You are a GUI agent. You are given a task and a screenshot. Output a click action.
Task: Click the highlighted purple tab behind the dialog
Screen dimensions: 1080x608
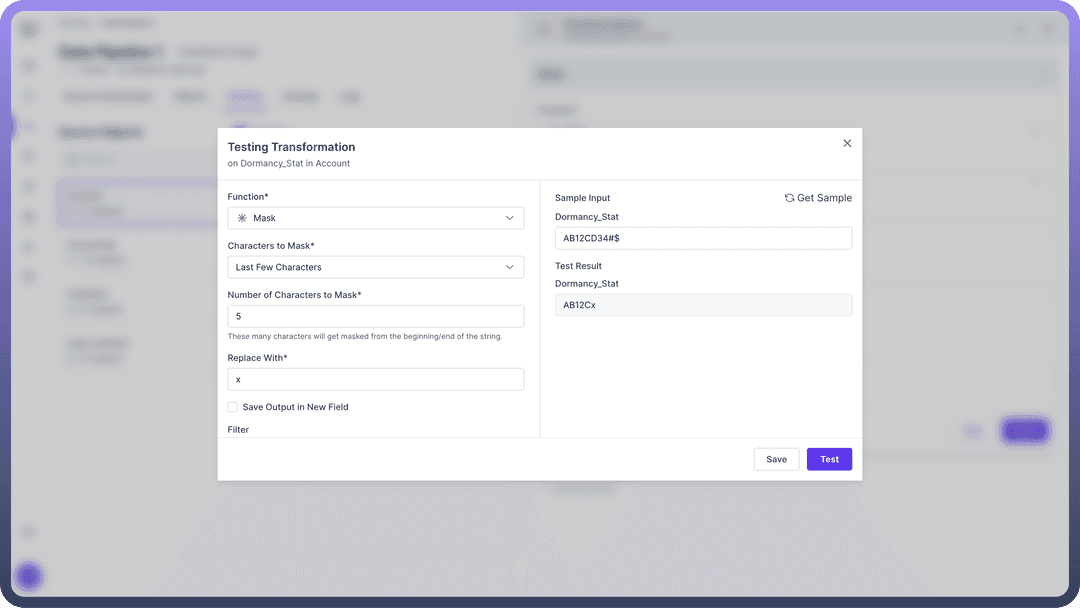(244, 97)
